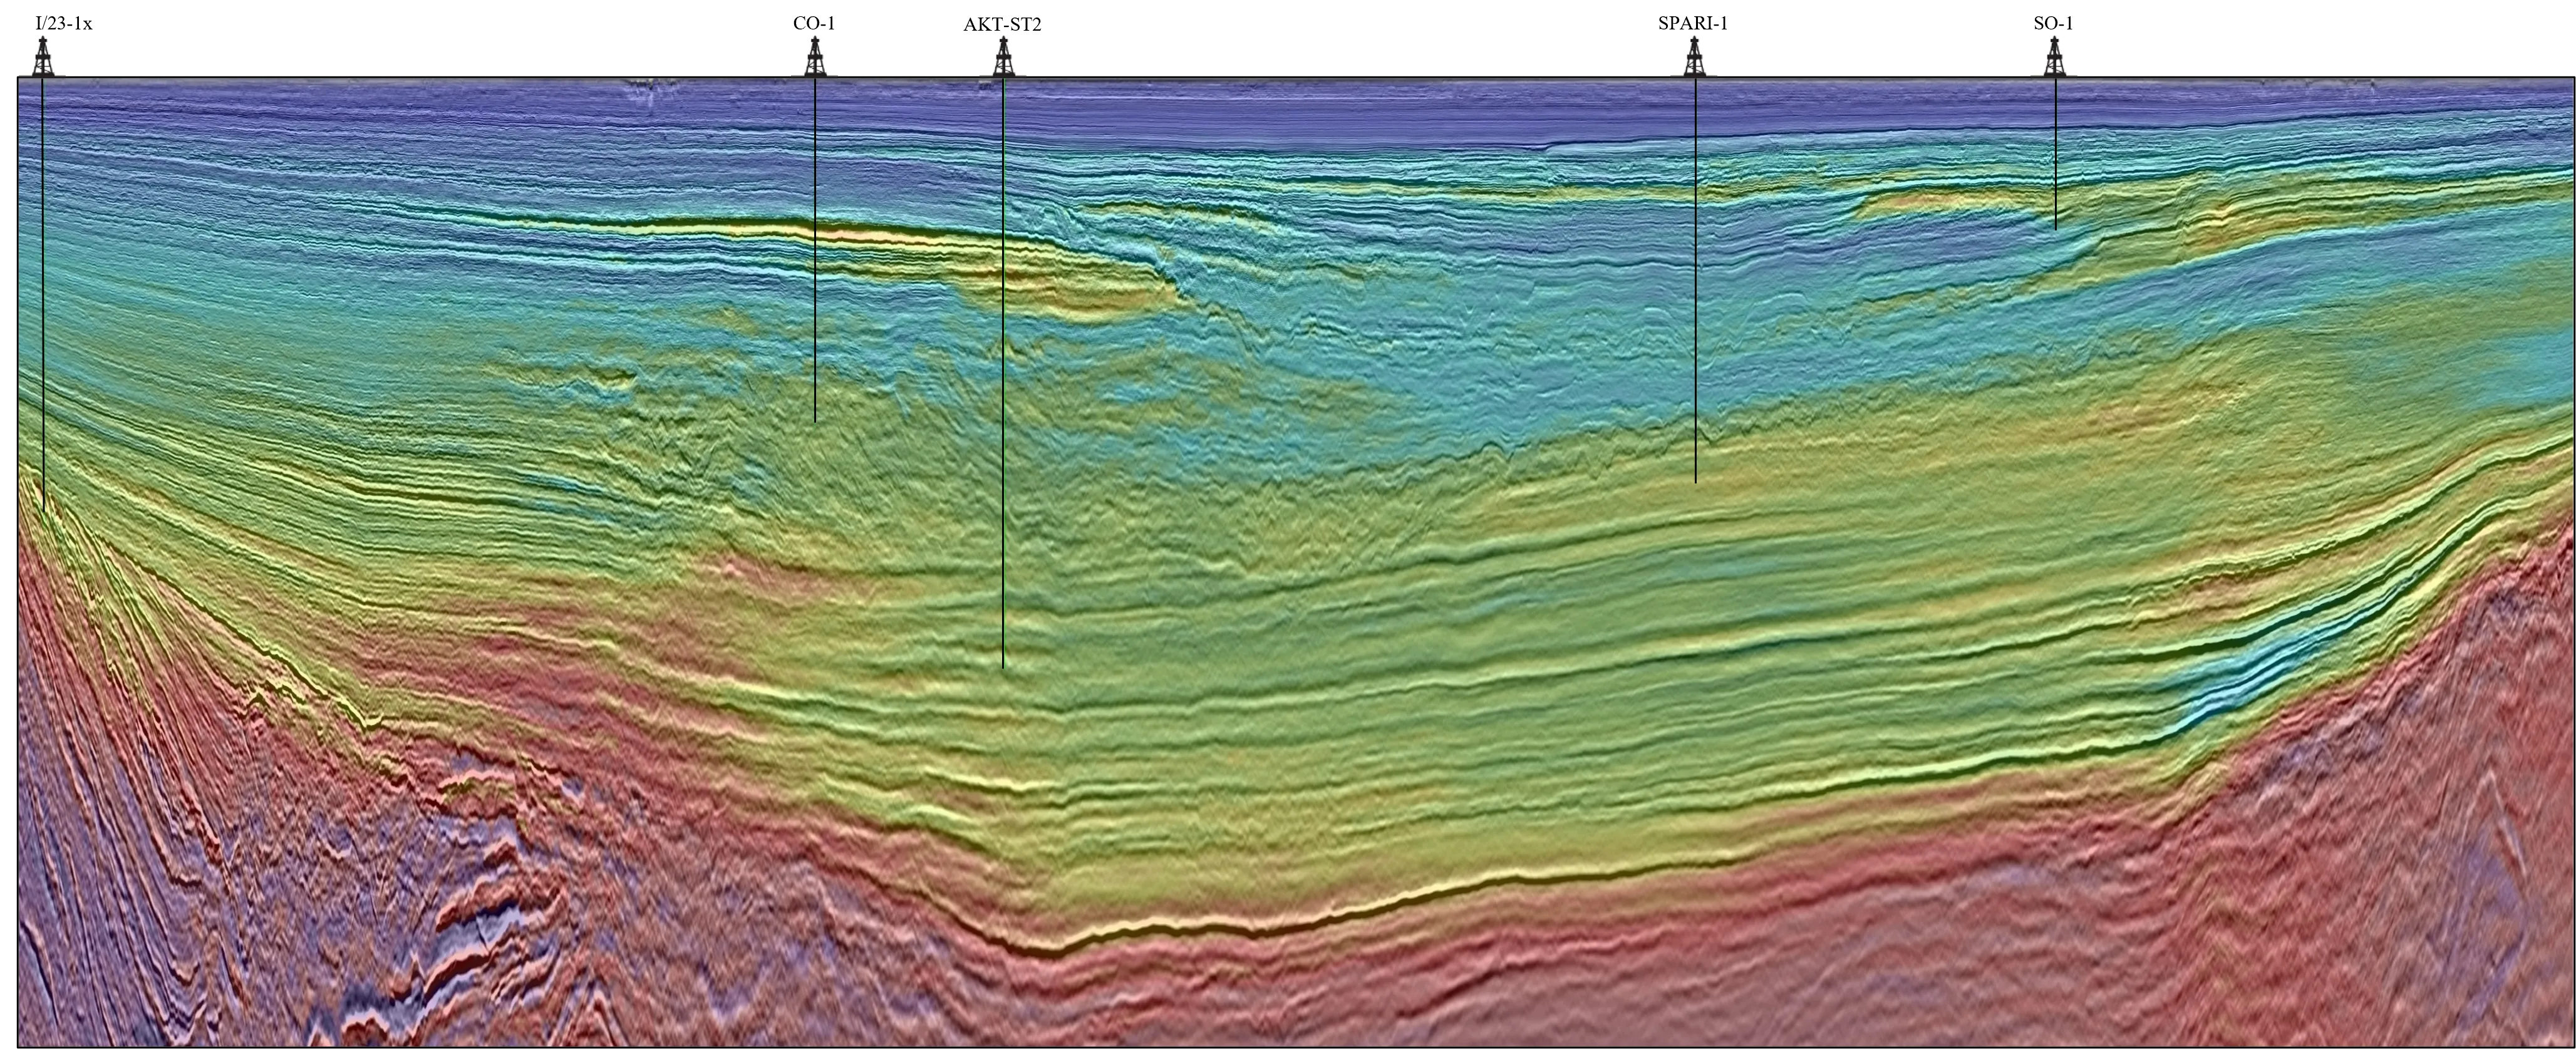The image size is (2576, 1049).
Task: Pick the CO-1 borehole path line
Action: (815, 249)
